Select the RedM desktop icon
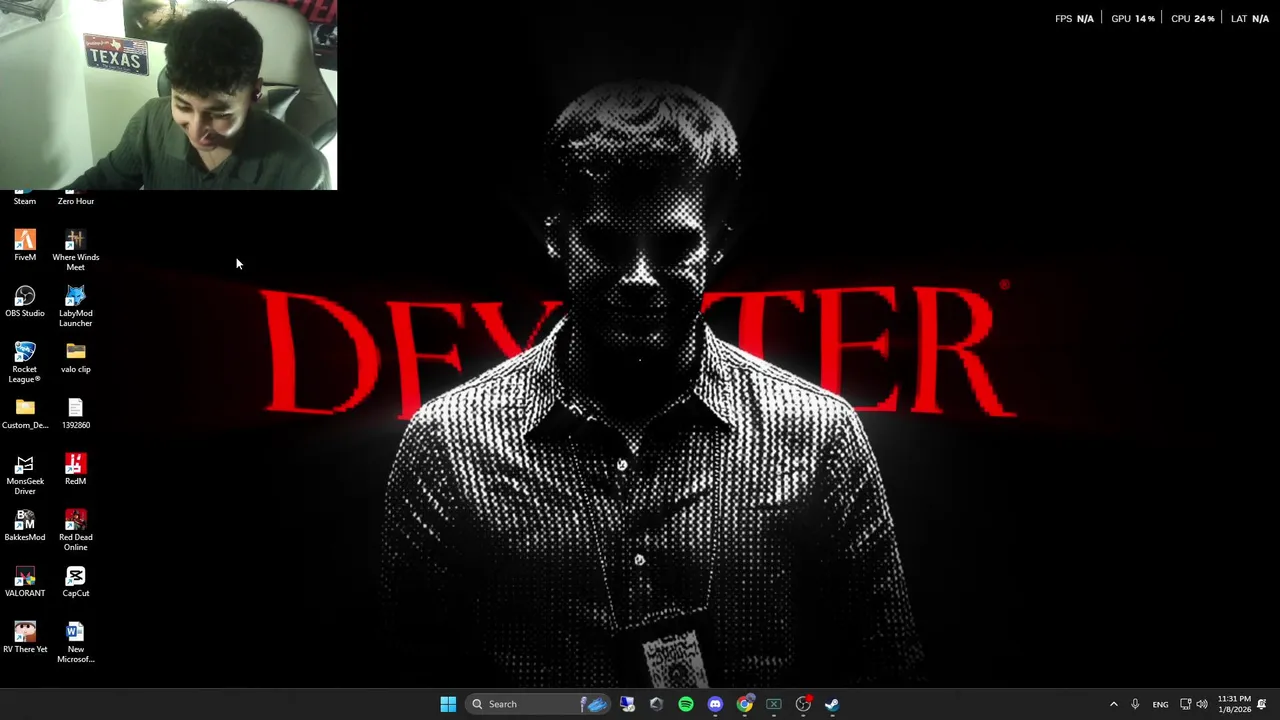This screenshot has width=1280, height=720. coord(76,470)
